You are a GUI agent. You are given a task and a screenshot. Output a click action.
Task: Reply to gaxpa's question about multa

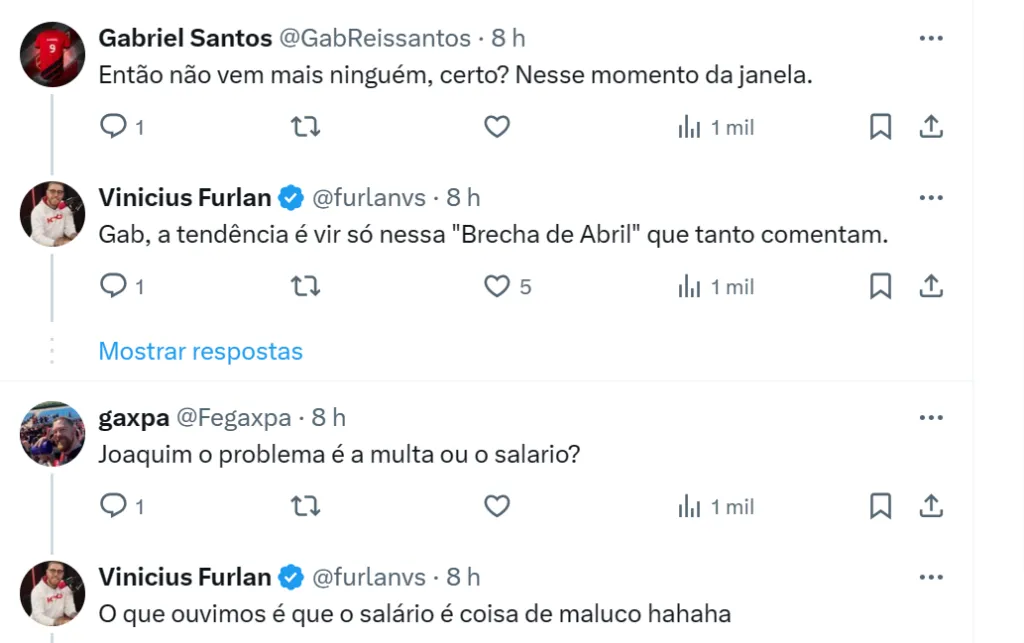point(114,507)
